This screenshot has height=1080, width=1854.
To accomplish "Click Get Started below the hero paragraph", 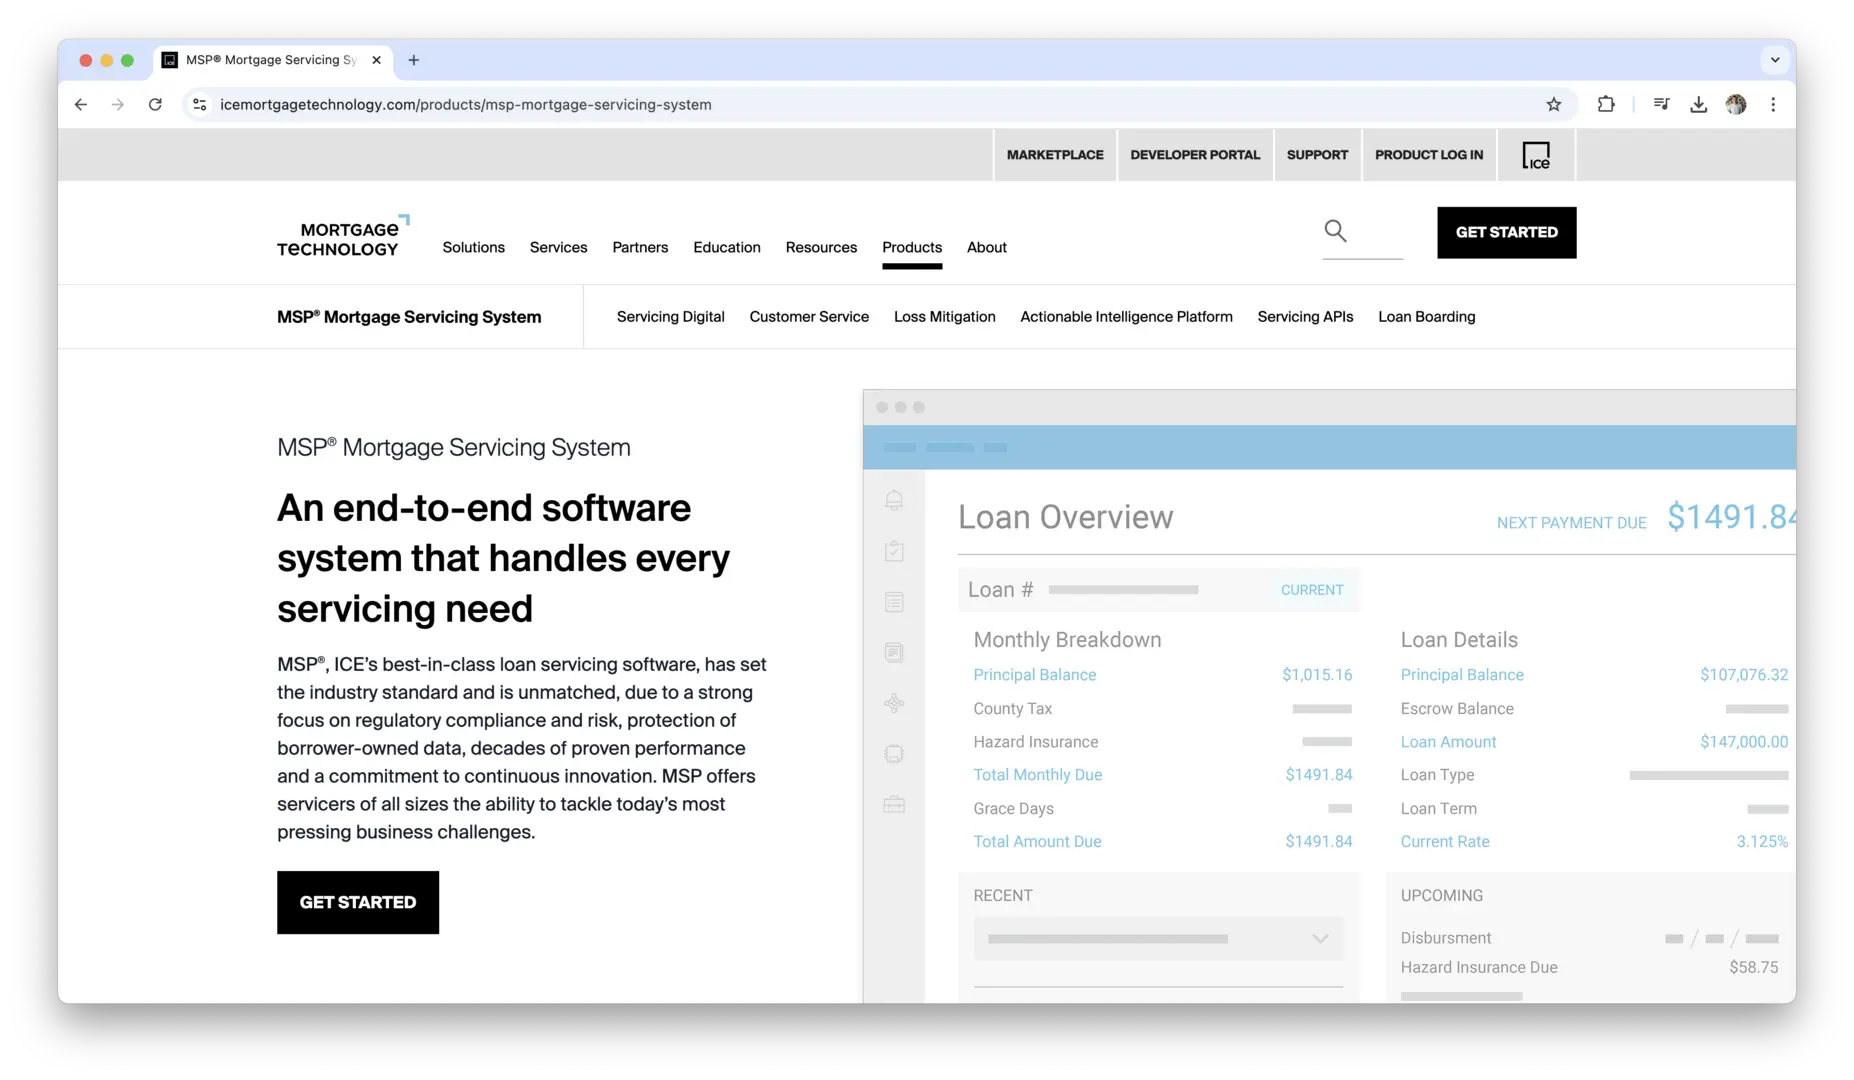I will (x=358, y=902).
